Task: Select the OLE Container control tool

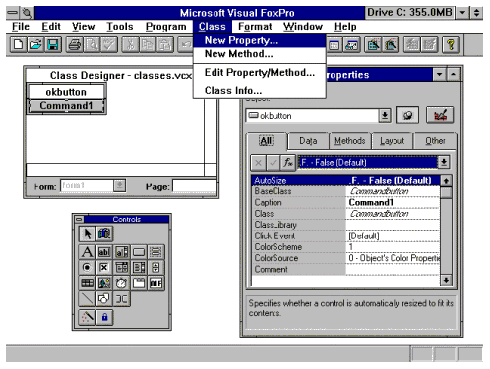Action: click(x=156, y=283)
